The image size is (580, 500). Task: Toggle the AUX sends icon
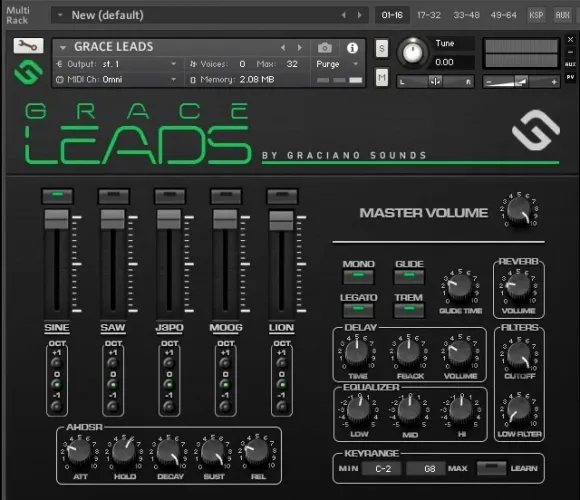click(570, 64)
